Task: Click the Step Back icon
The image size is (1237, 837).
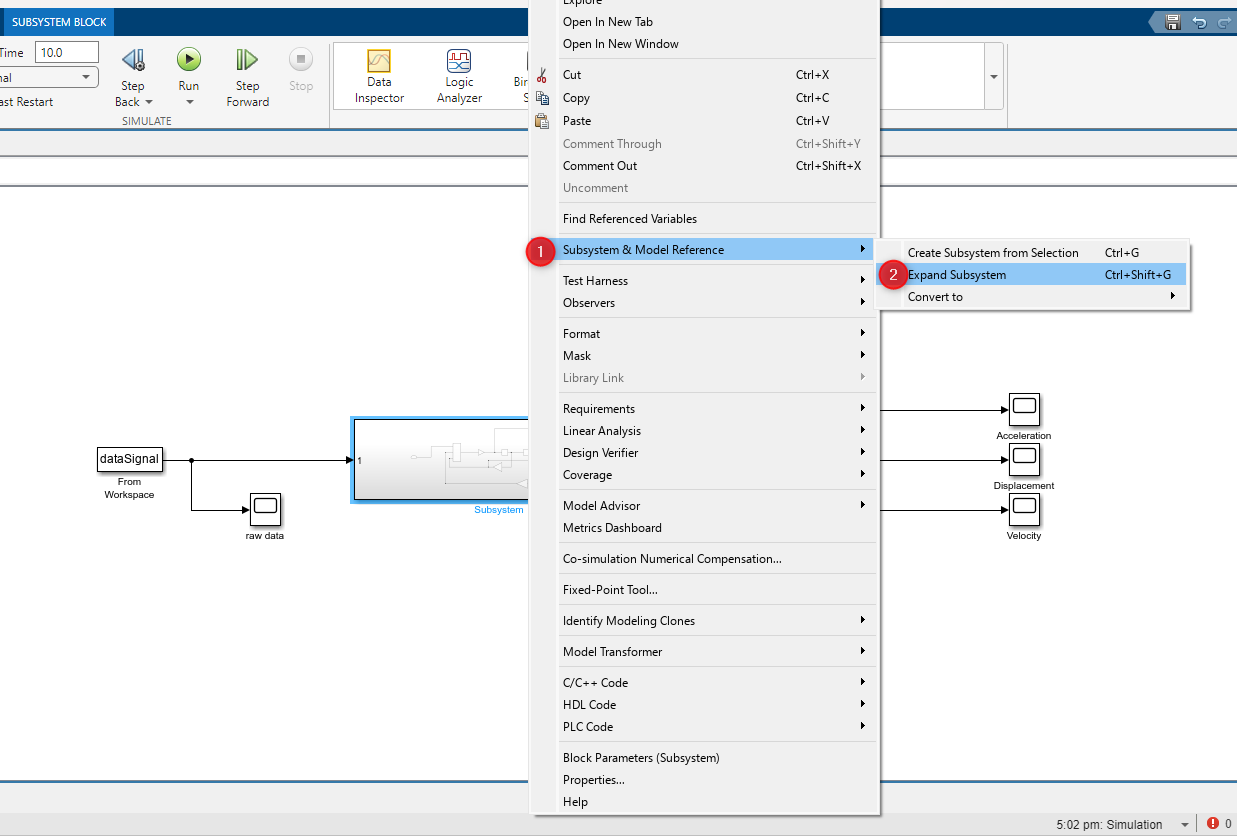Action: (x=133, y=60)
